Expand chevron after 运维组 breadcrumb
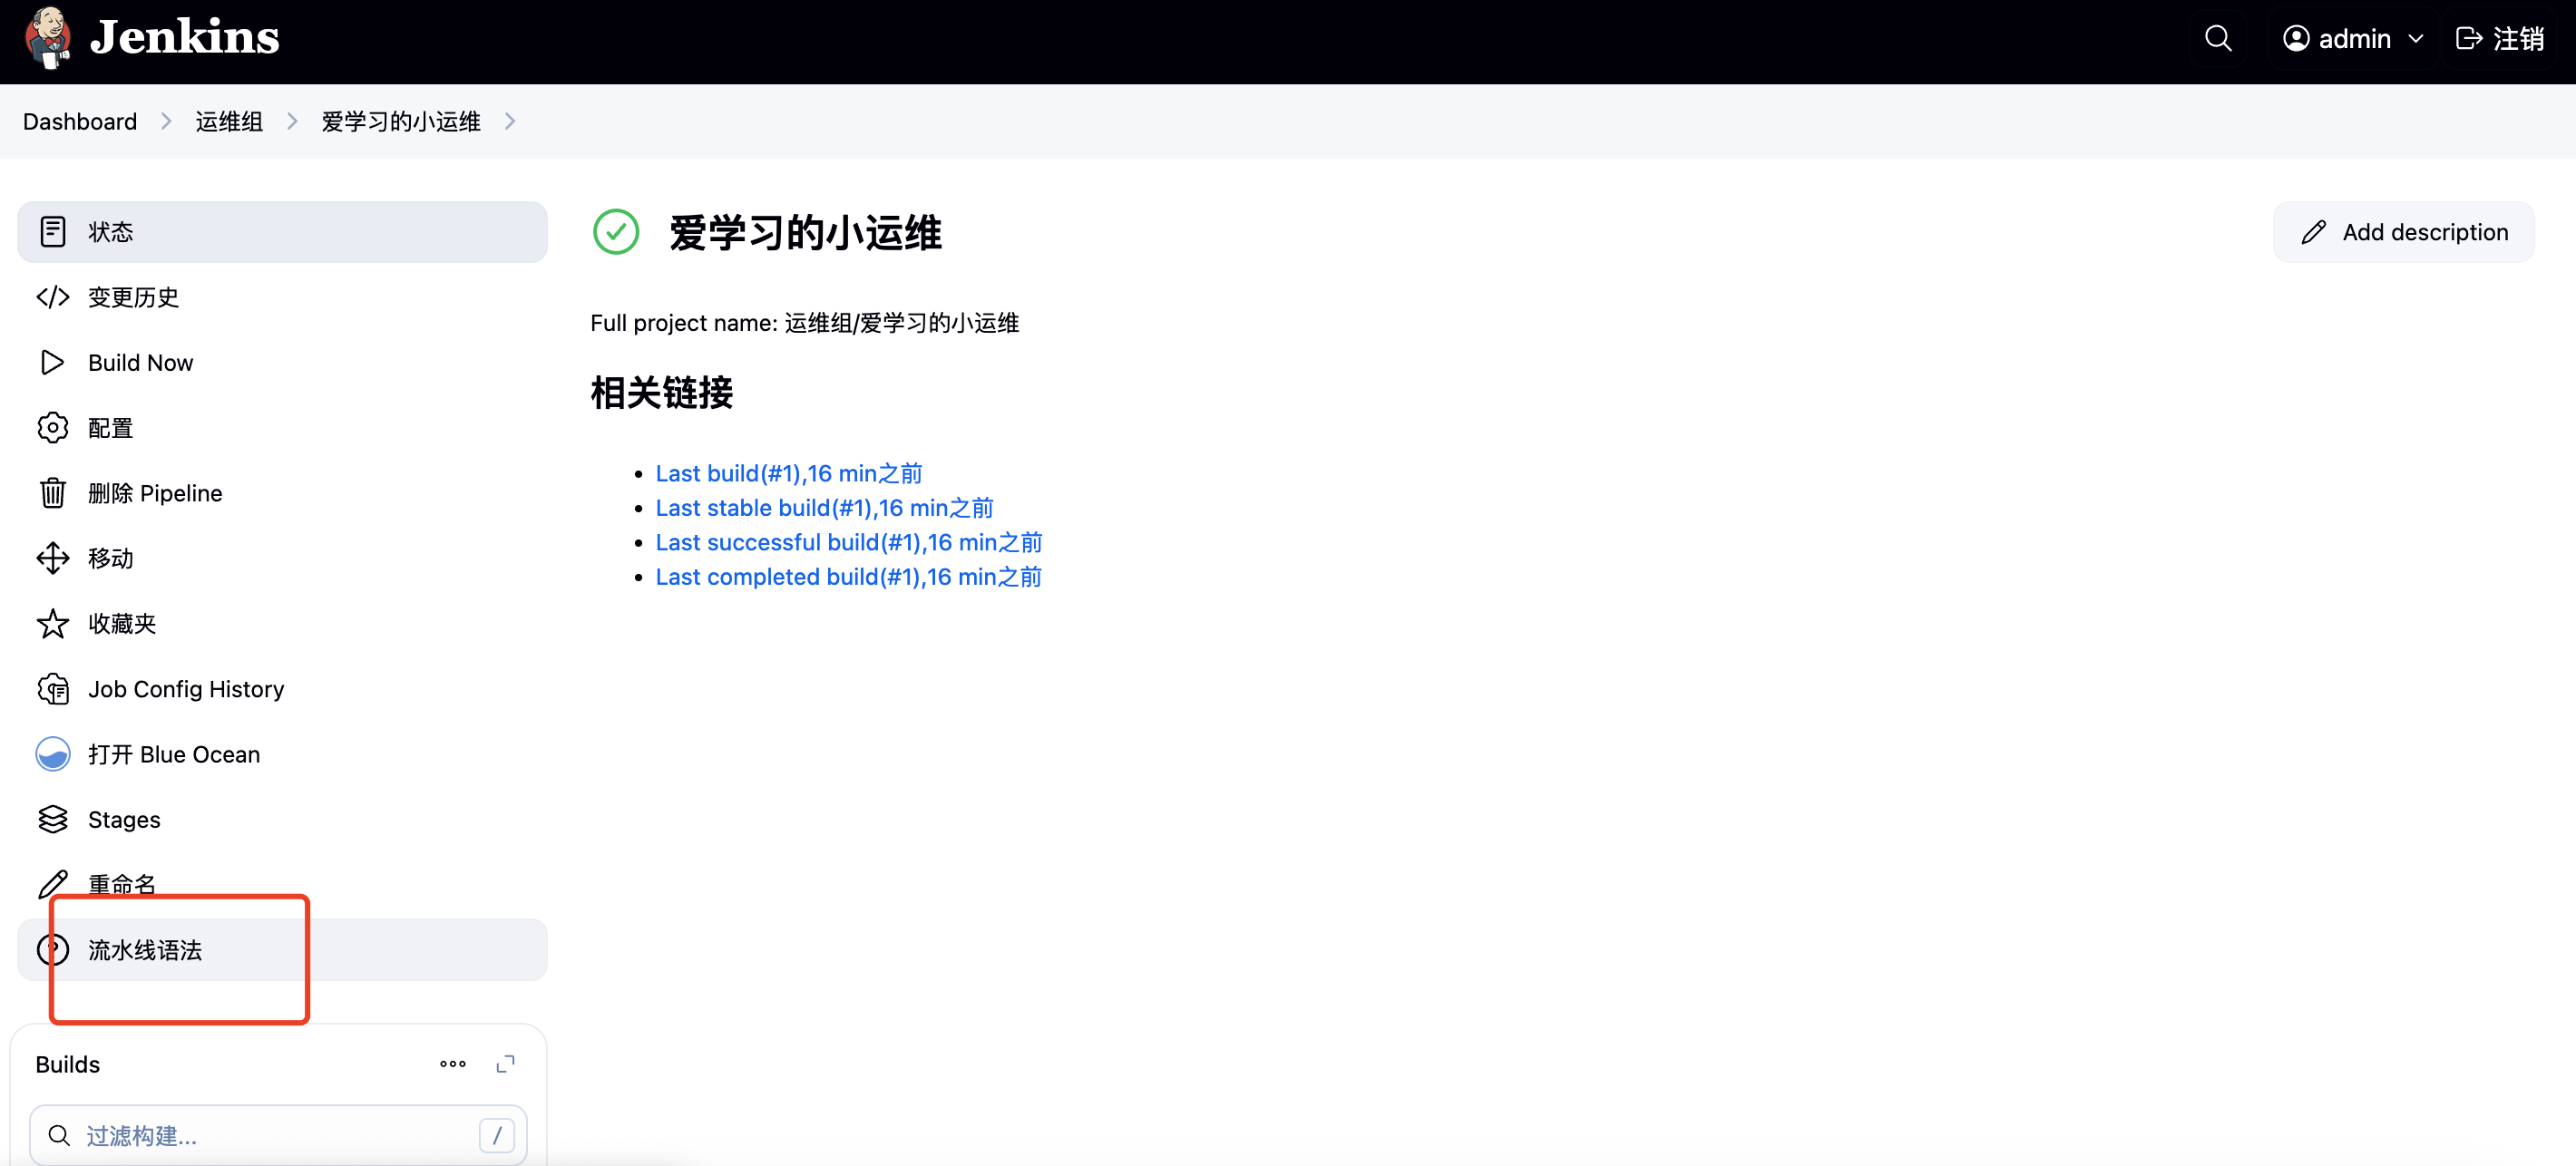The image size is (2576, 1166). [292, 121]
